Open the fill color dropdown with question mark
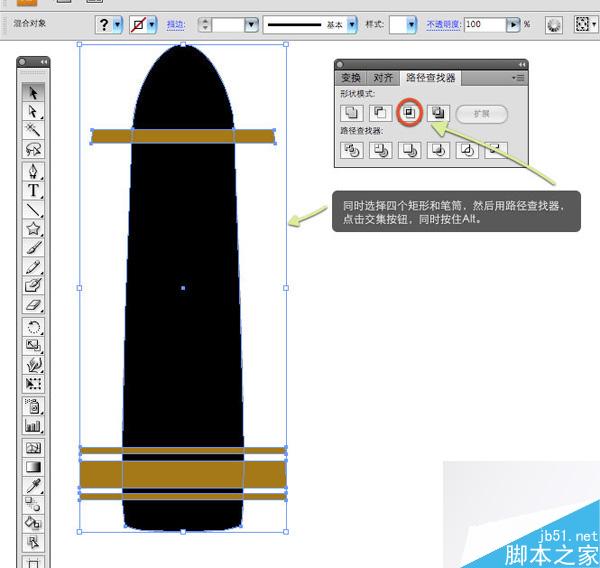 point(117,25)
